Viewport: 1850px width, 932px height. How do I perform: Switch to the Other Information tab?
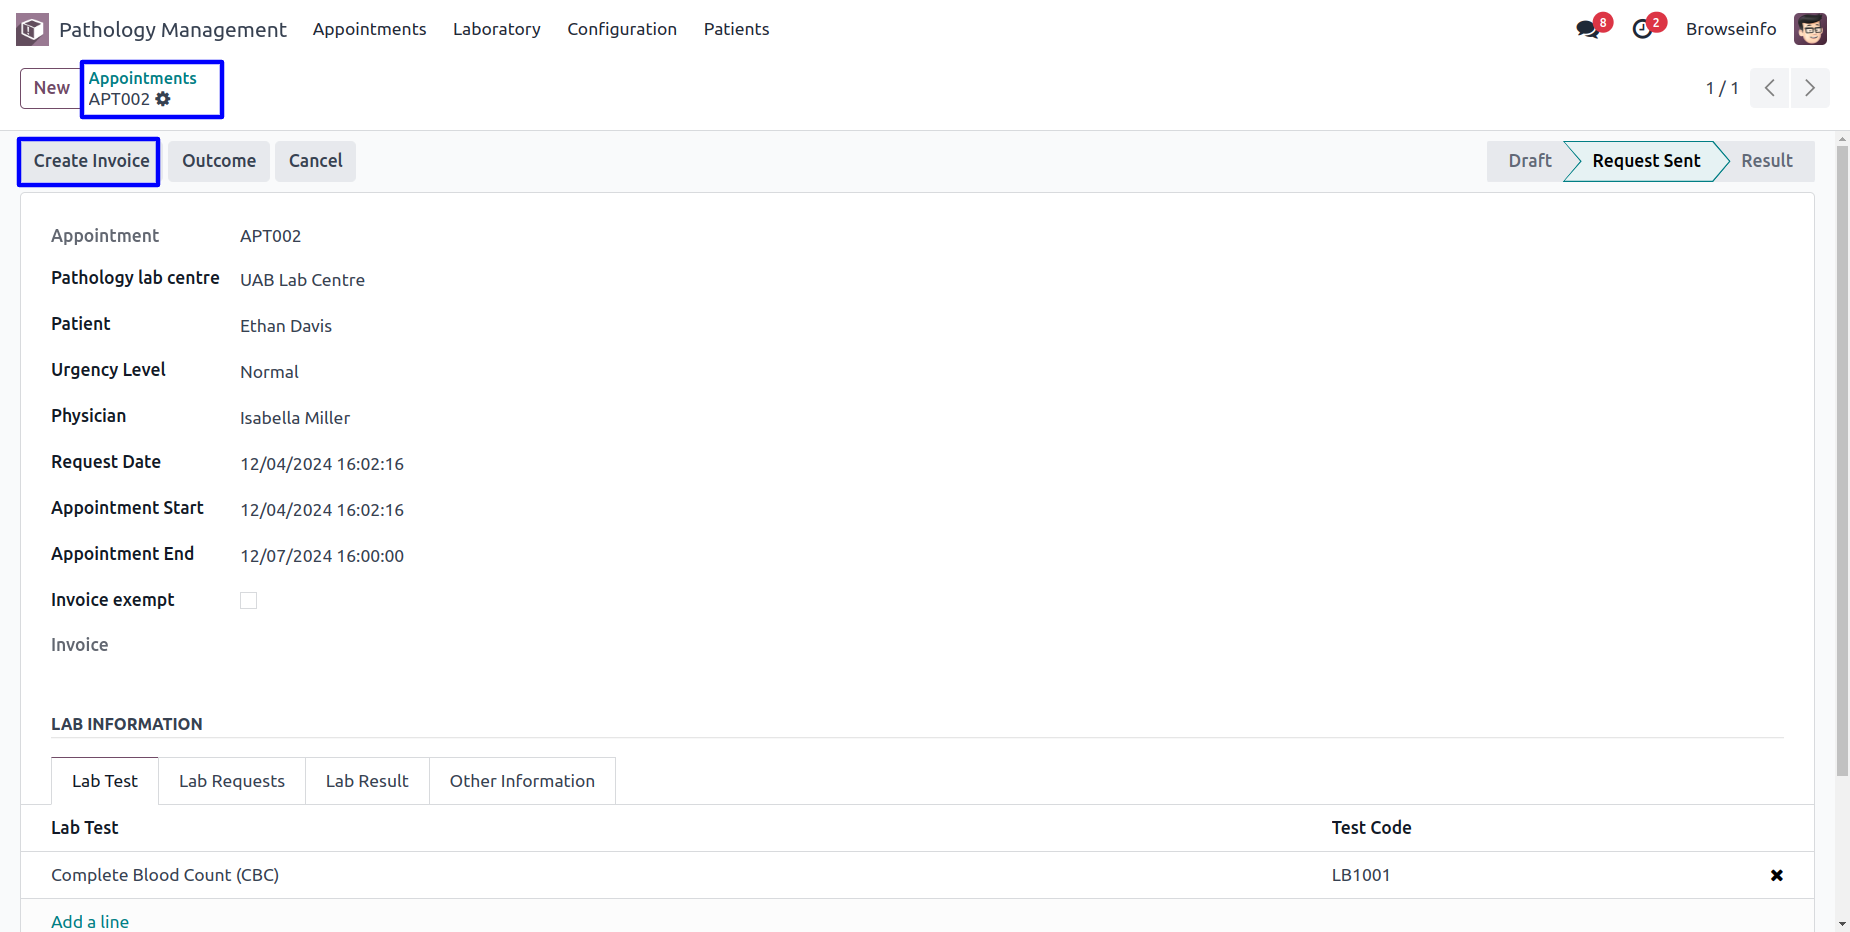coord(522,781)
